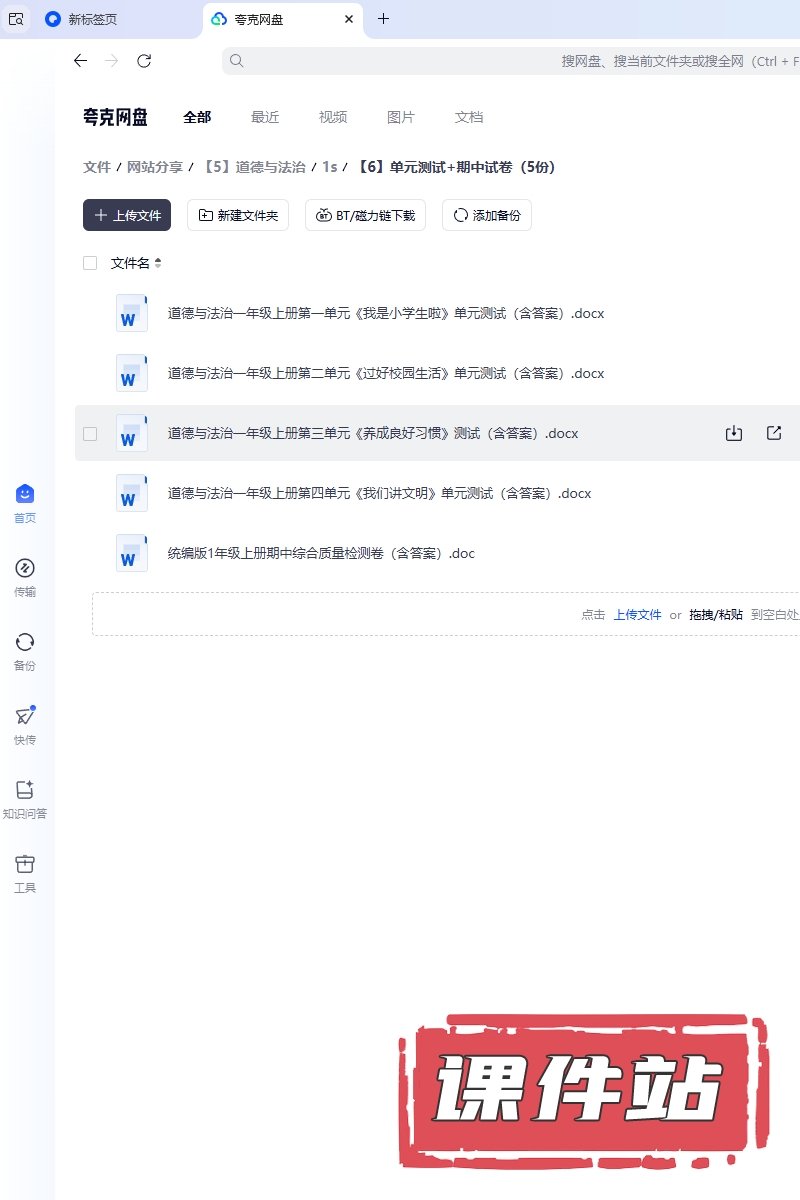Toggle the select-all checkbox beside 文件名

90,263
